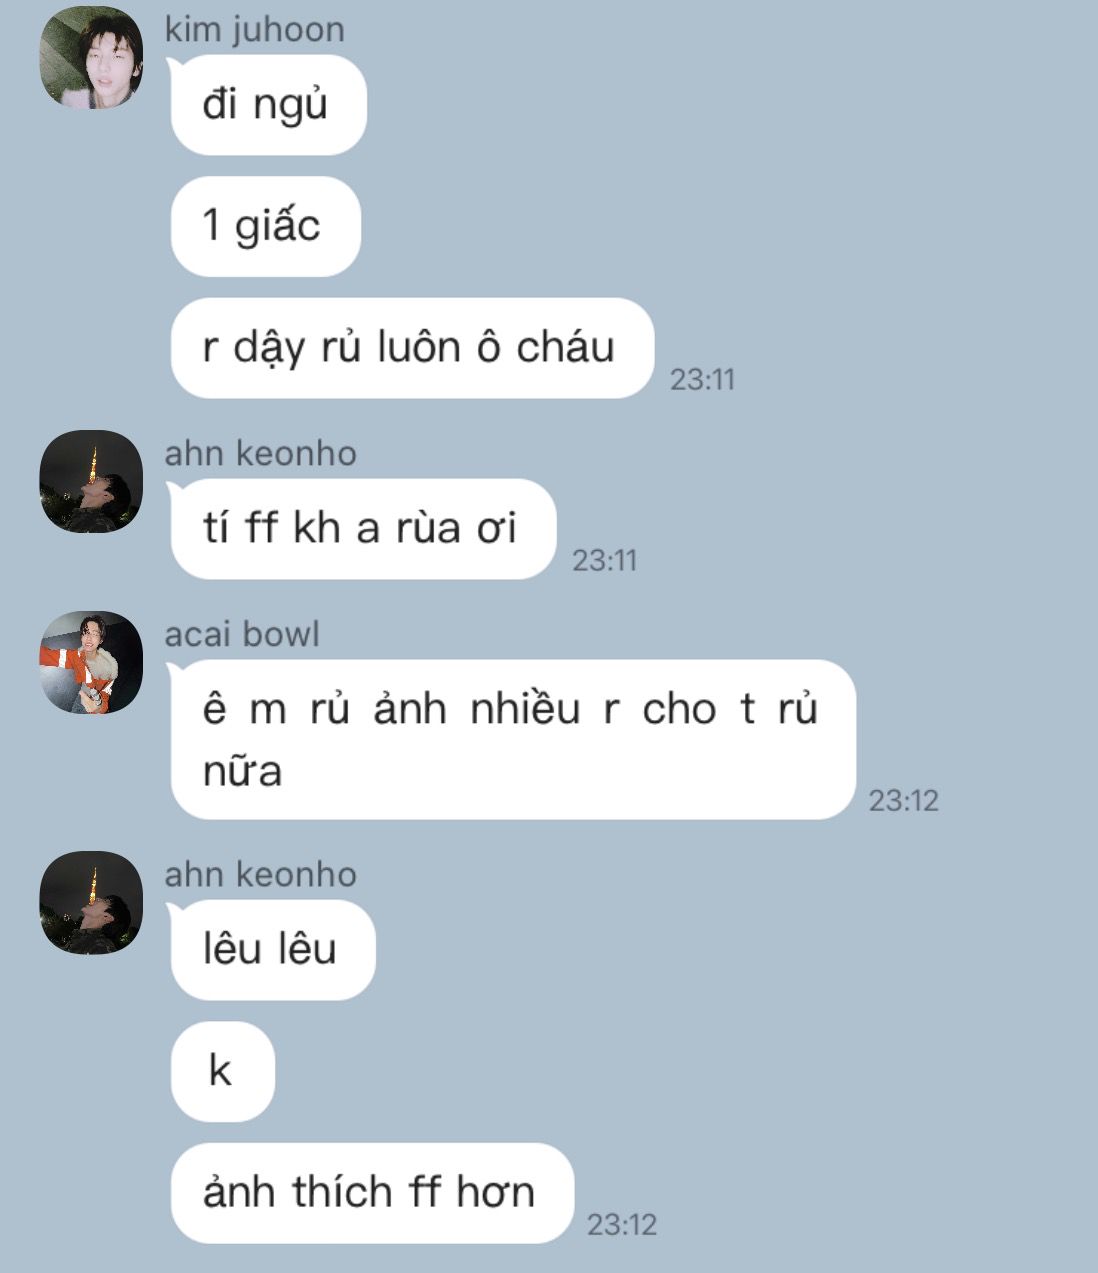The height and width of the screenshot is (1273, 1098).
Task: Tap ahn keonho's avatar beside 'lêu lêu'
Action: [91, 903]
